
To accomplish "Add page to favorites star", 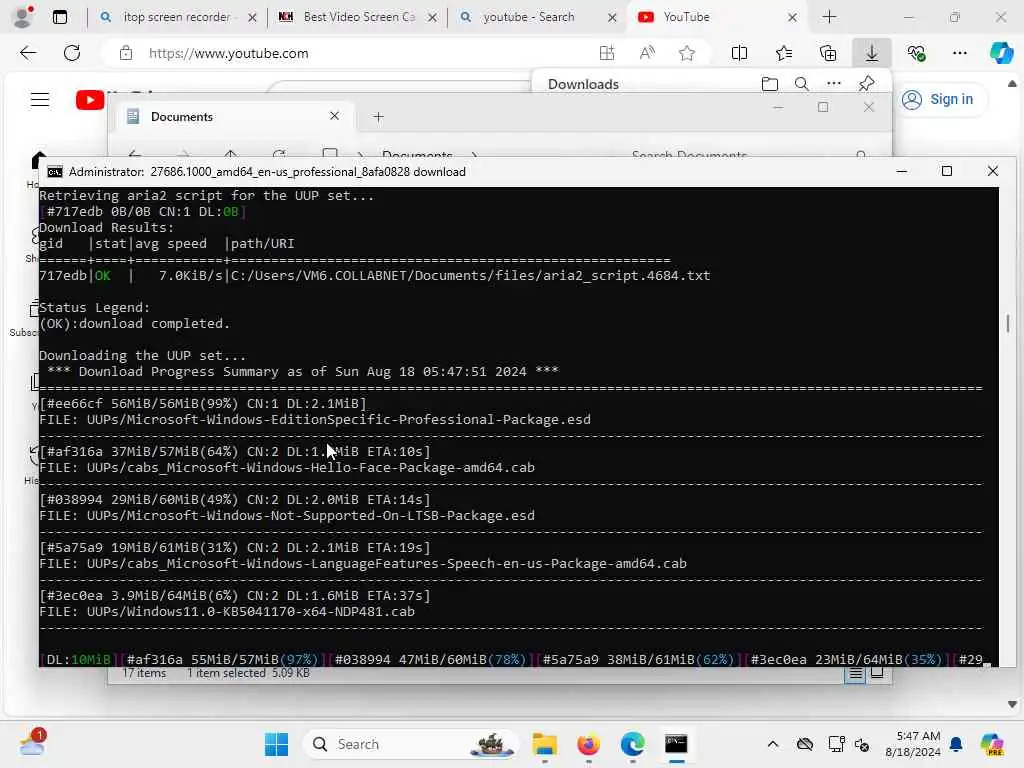I will pyautogui.click(x=686, y=53).
